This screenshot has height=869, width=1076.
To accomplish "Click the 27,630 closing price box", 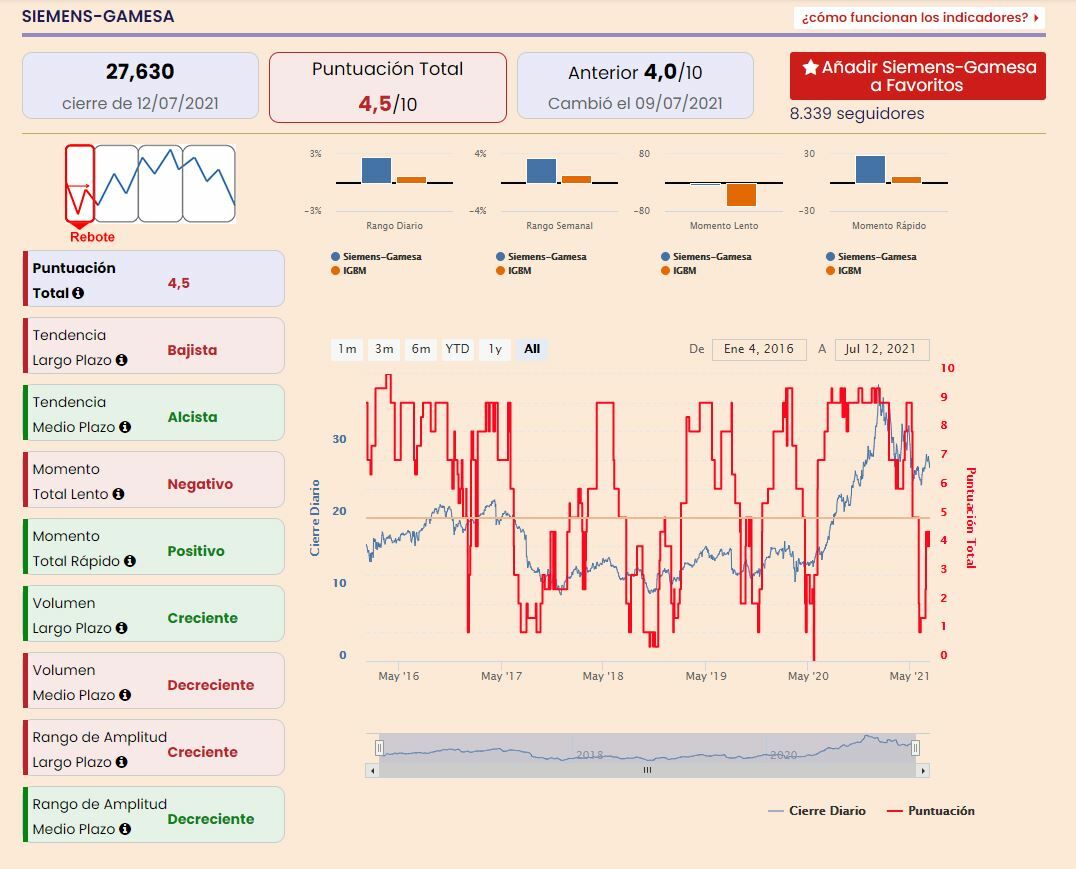I will tap(140, 86).
